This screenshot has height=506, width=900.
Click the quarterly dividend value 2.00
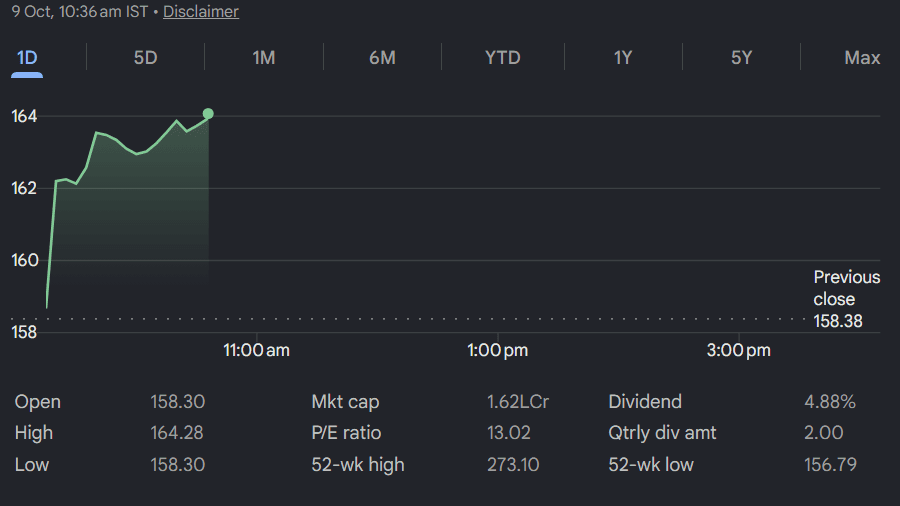[824, 433]
